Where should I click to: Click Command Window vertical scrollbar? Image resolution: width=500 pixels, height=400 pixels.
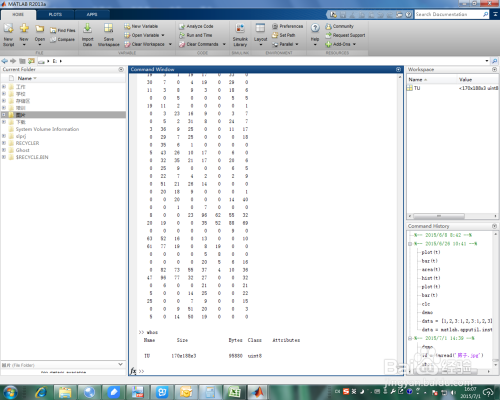click(400, 223)
